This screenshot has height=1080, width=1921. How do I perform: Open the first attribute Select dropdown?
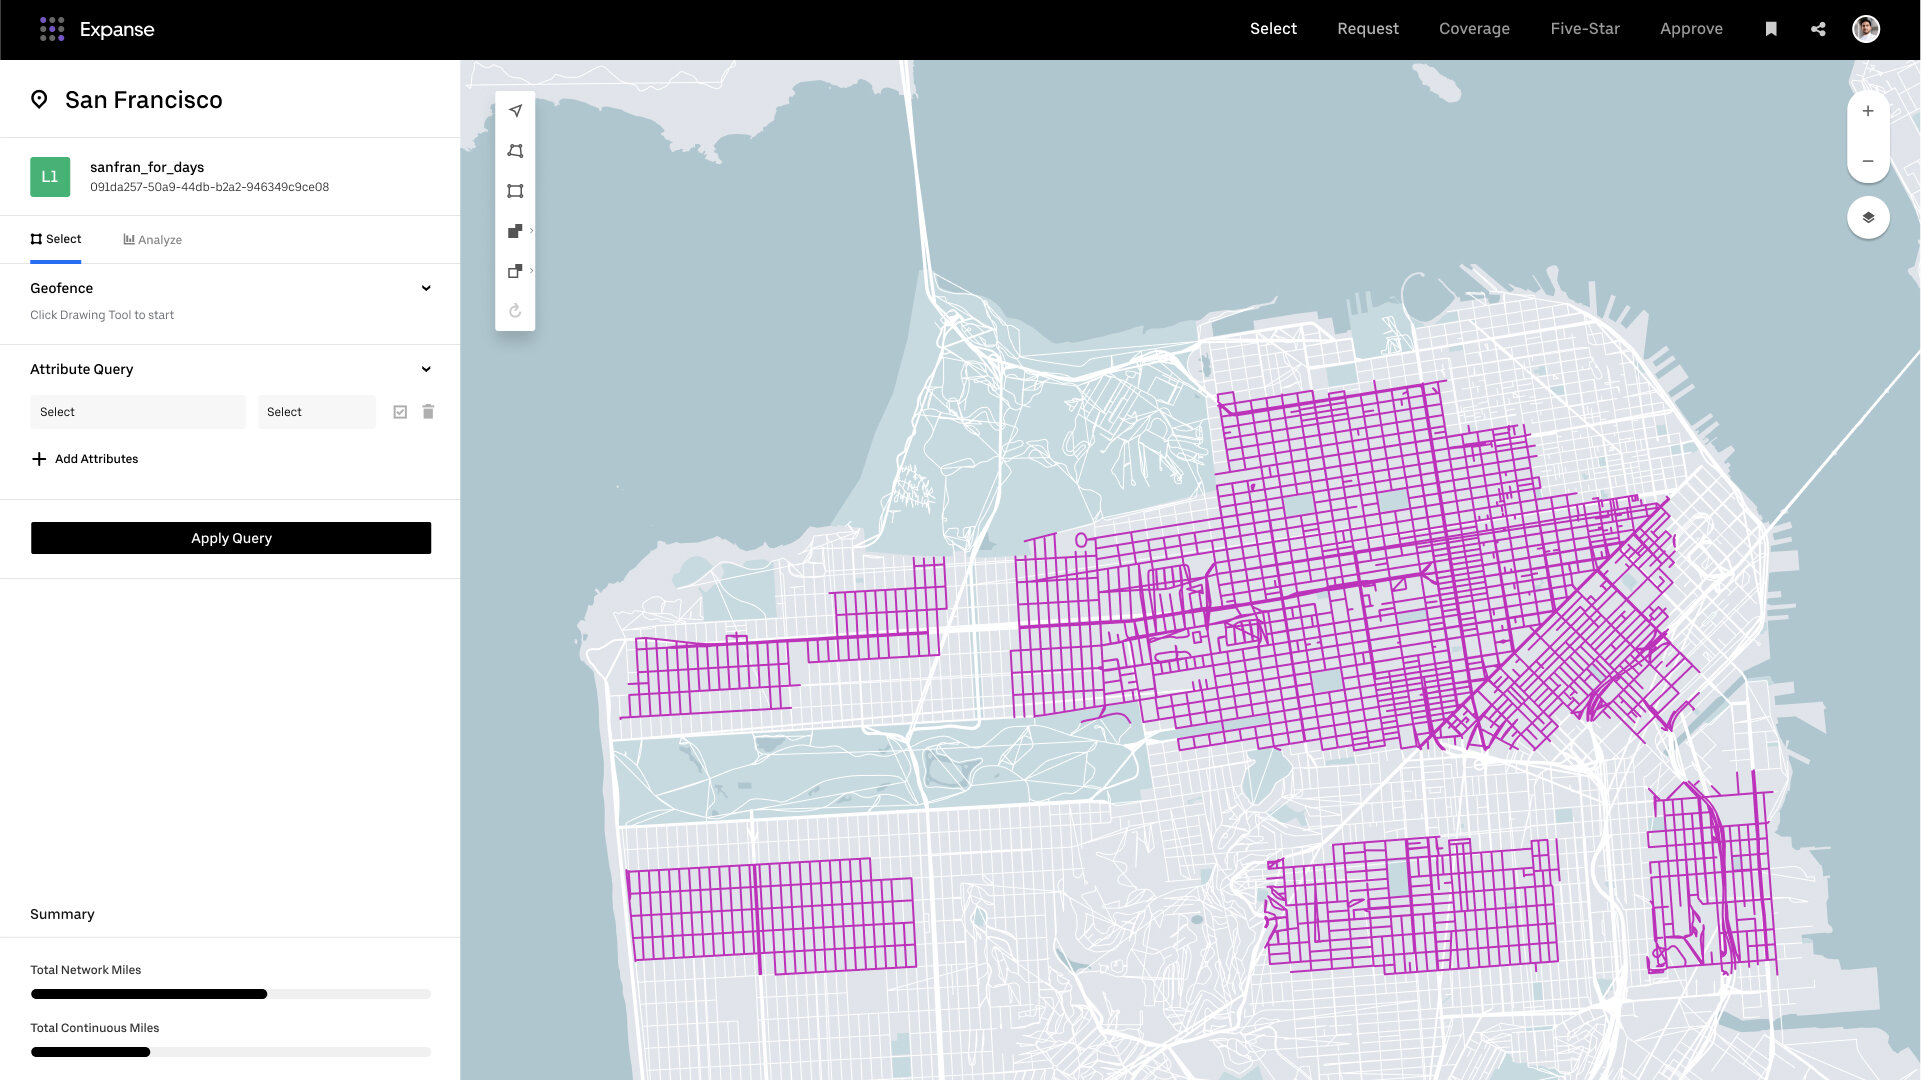(138, 412)
